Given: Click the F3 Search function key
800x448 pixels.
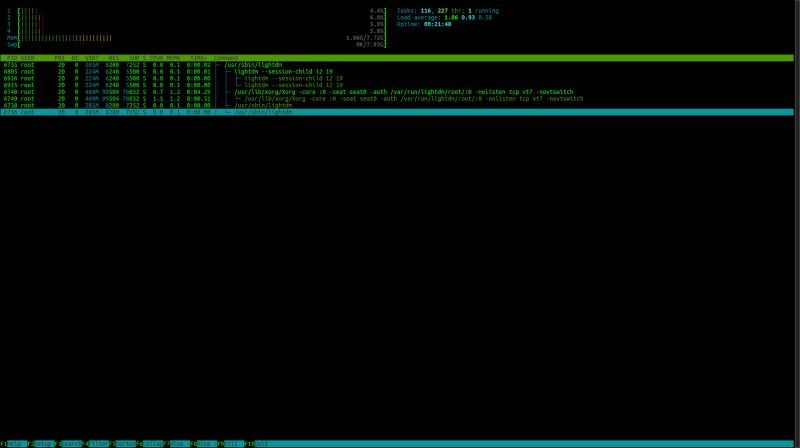Looking at the screenshot, I should pyautogui.click(x=68, y=444).
